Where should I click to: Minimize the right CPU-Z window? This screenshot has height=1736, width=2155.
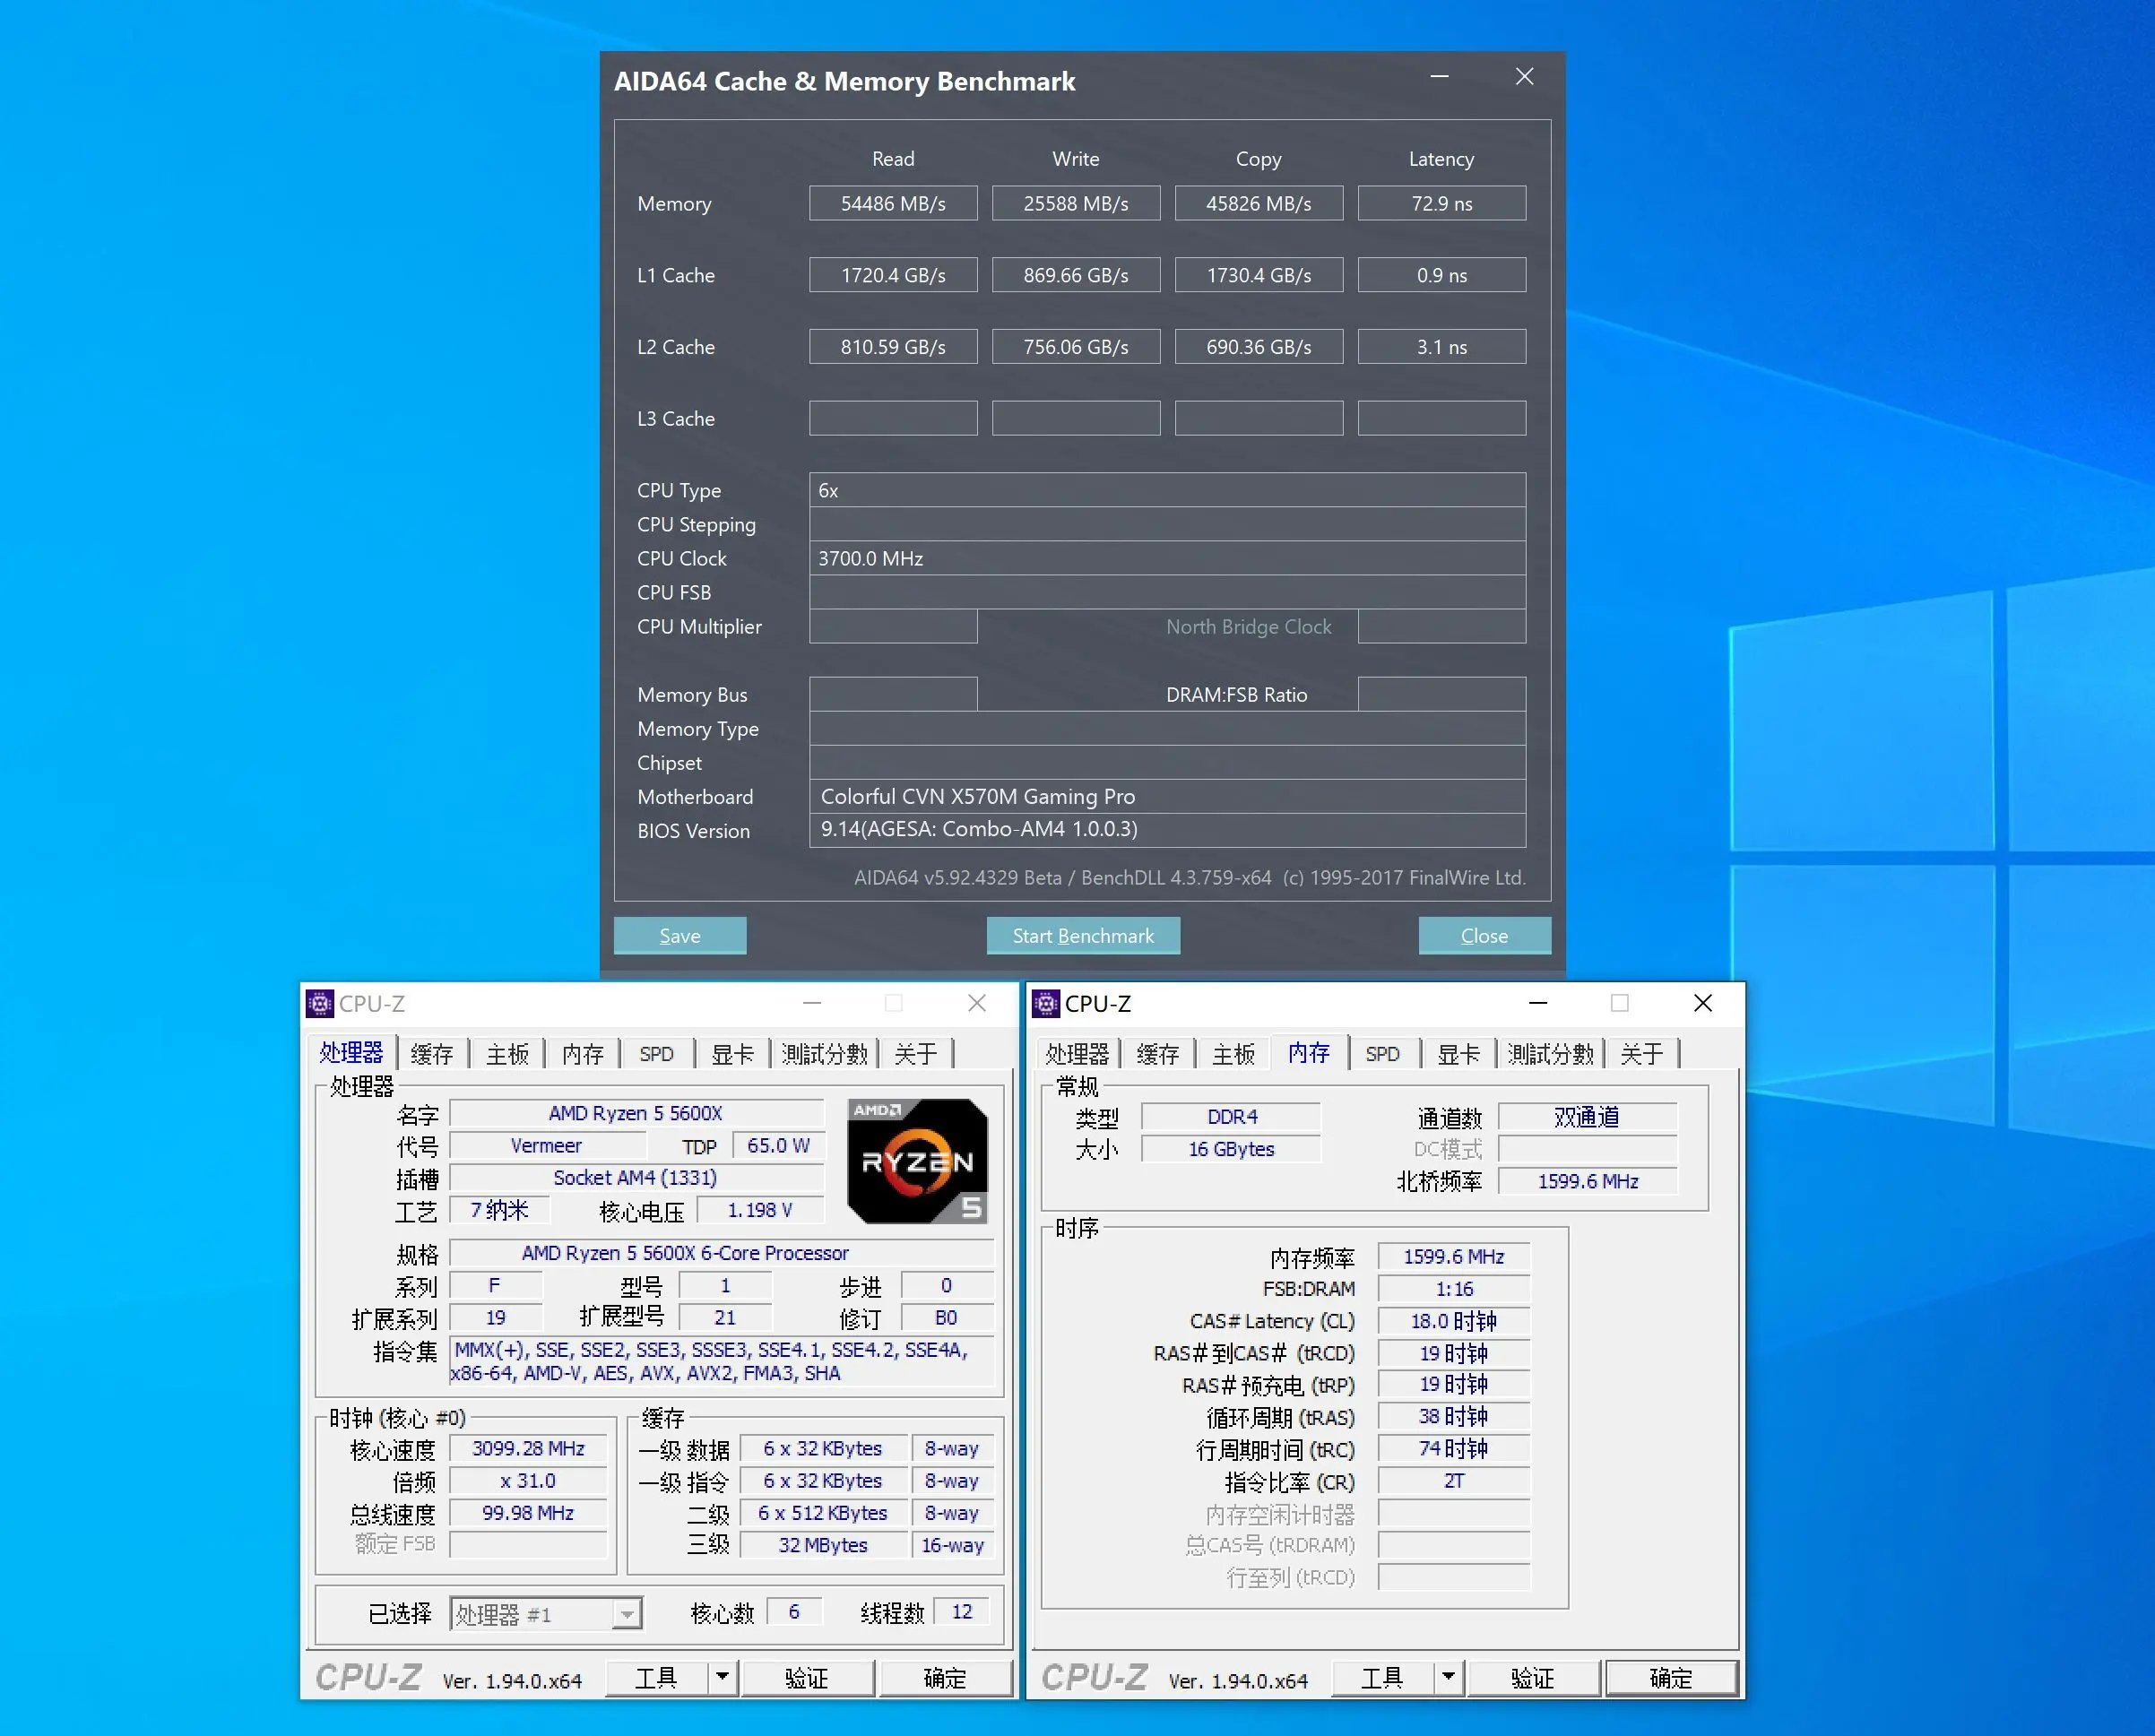point(1538,1003)
